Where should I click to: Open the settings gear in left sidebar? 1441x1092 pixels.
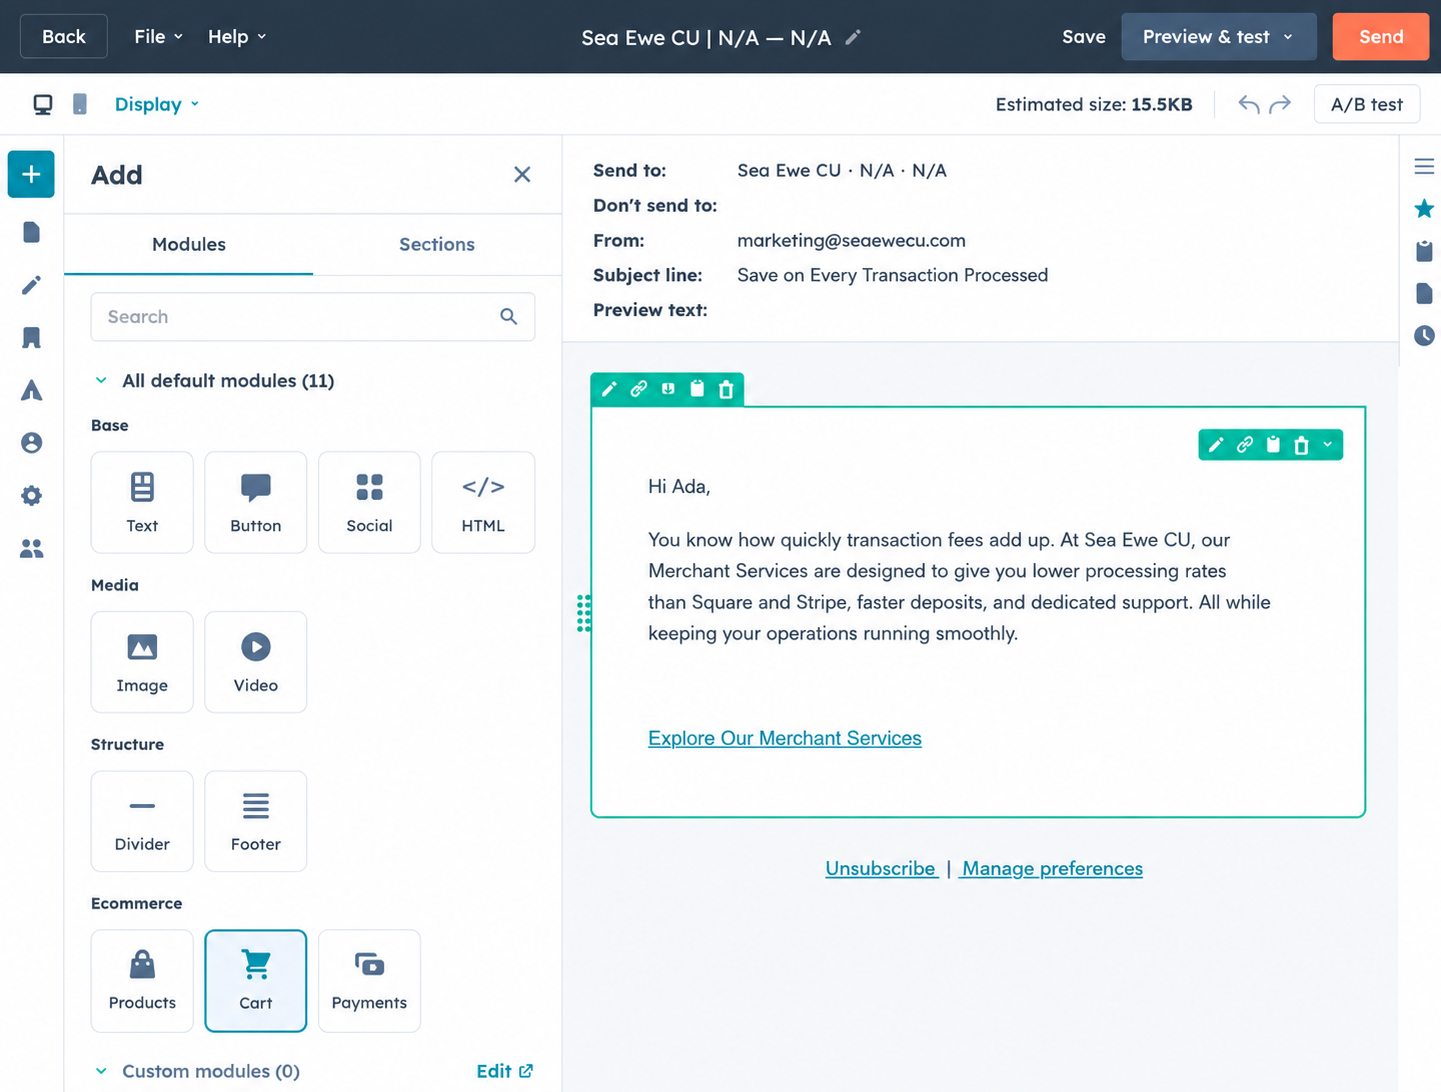coord(31,496)
